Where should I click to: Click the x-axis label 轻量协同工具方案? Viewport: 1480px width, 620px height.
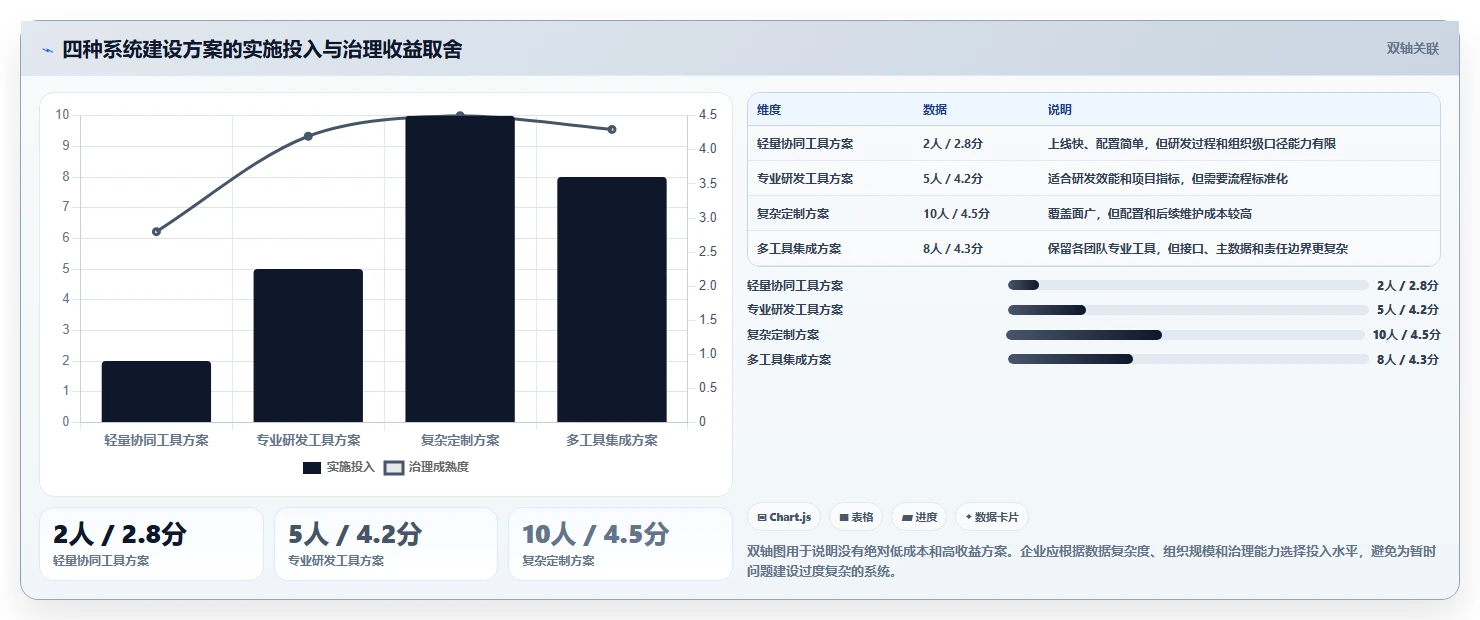click(x=156, y=440)
